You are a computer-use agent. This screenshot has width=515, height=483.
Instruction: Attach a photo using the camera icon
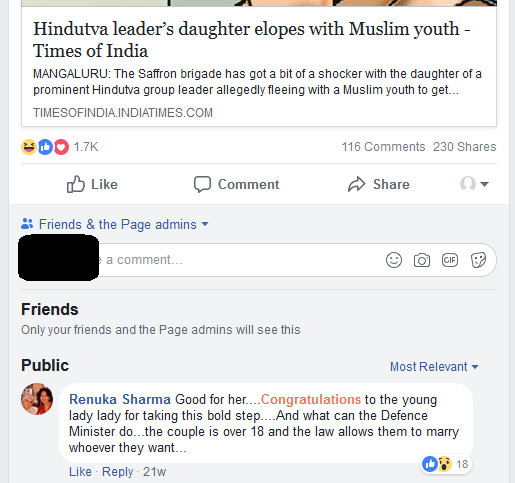[x=422, y=260]
